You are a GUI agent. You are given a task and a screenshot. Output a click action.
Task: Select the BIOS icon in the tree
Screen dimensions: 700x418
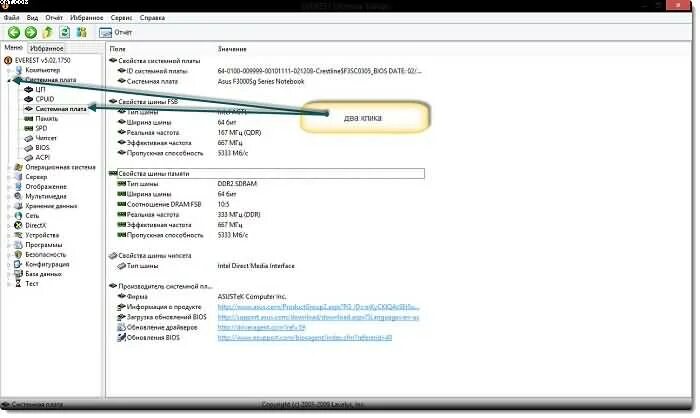click(x=29, y=148)
